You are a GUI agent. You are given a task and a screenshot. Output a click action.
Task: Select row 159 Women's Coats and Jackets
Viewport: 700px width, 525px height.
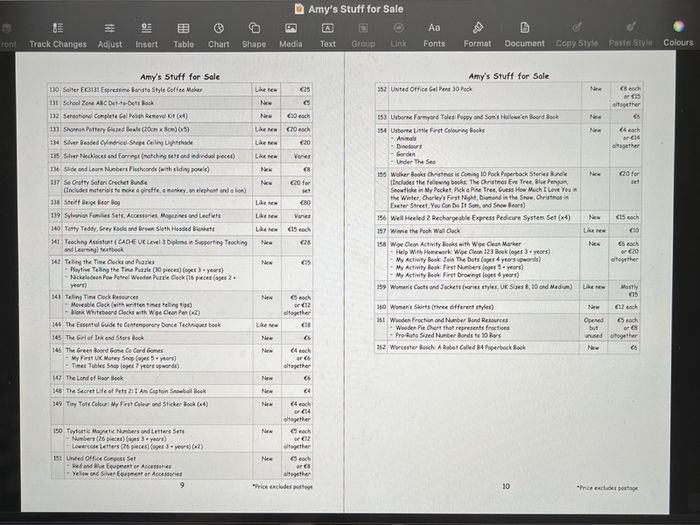click(509, 290)
